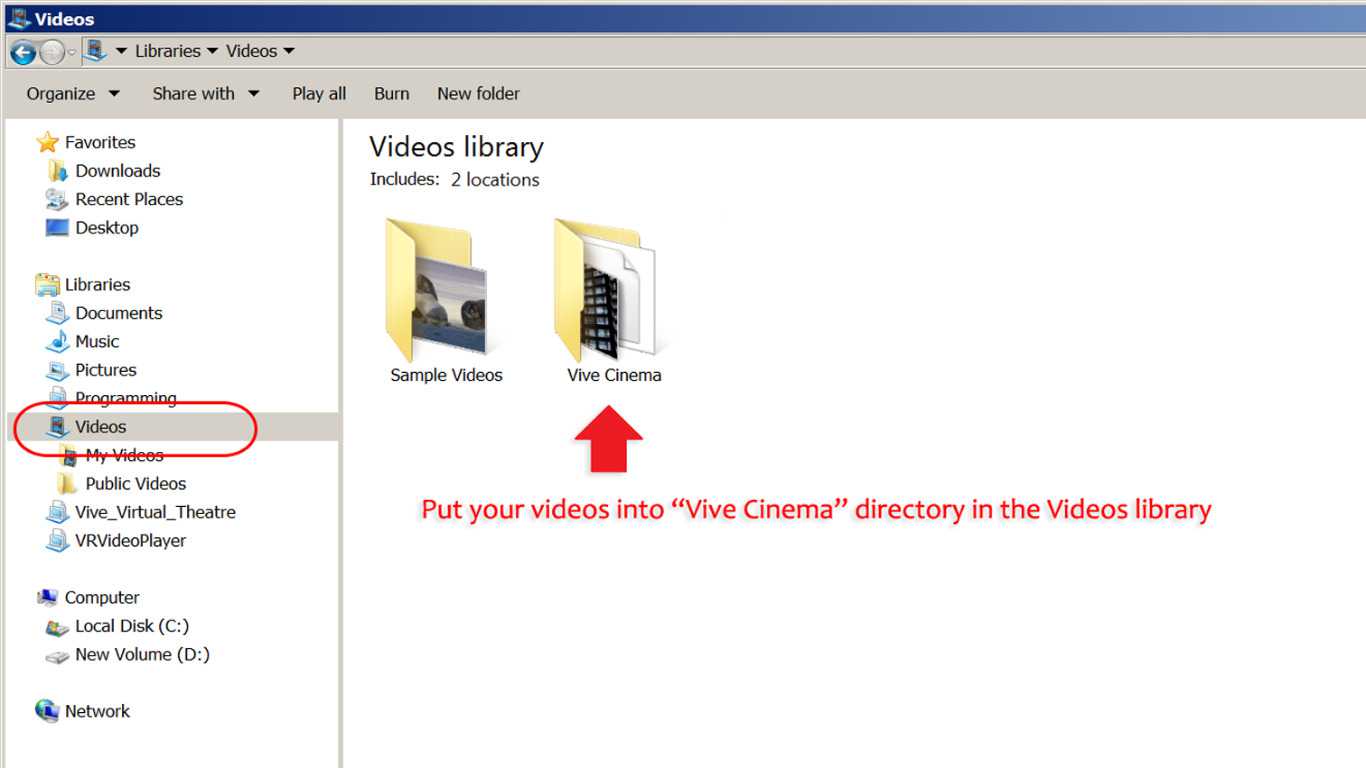The width and height of the screenshot is (1366, 768).
Task: Click the Videos window title bar icon
Action: [18, 18]
